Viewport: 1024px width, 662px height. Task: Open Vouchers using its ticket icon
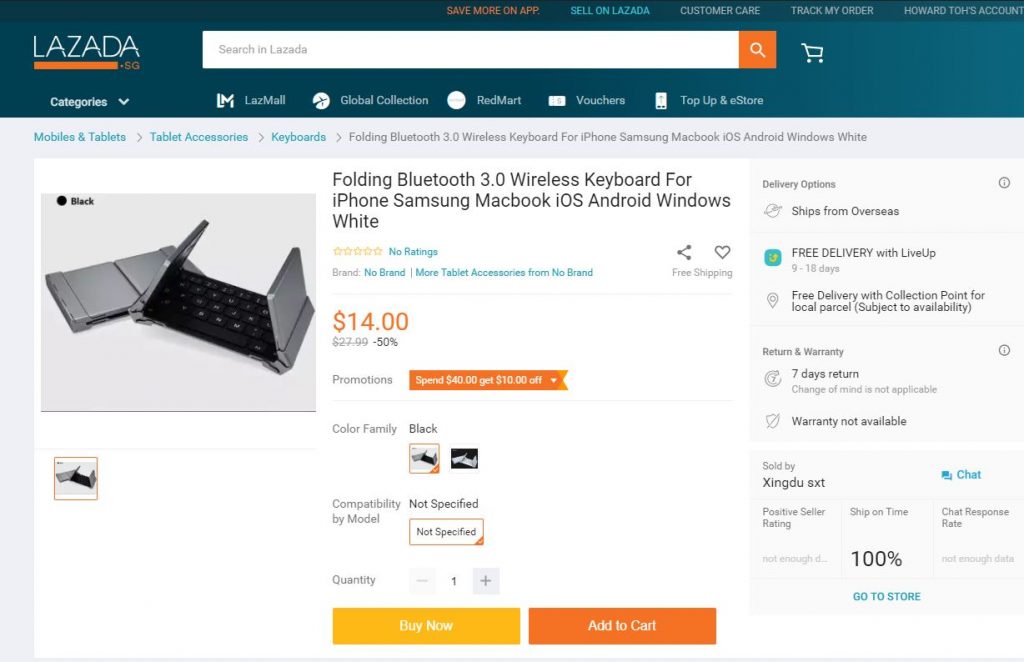560,100
